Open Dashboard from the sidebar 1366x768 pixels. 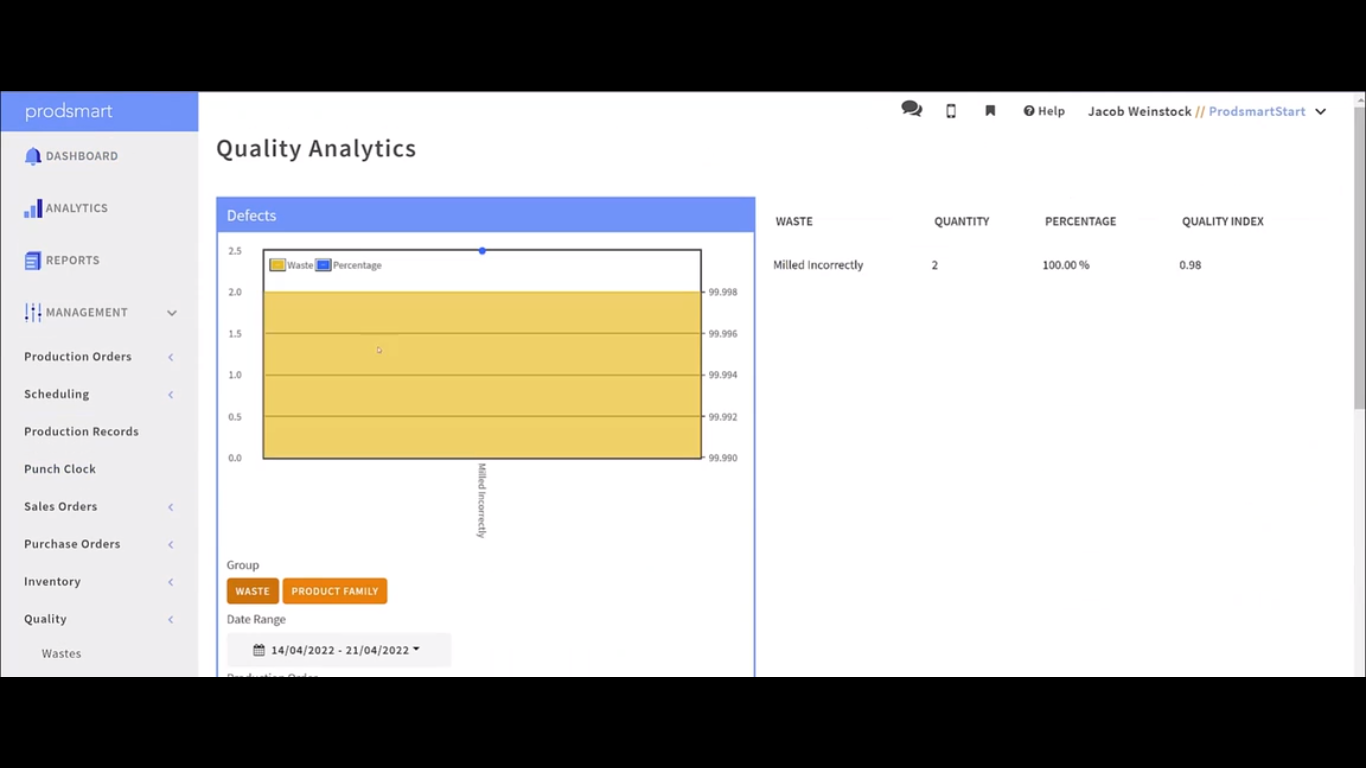82,156
